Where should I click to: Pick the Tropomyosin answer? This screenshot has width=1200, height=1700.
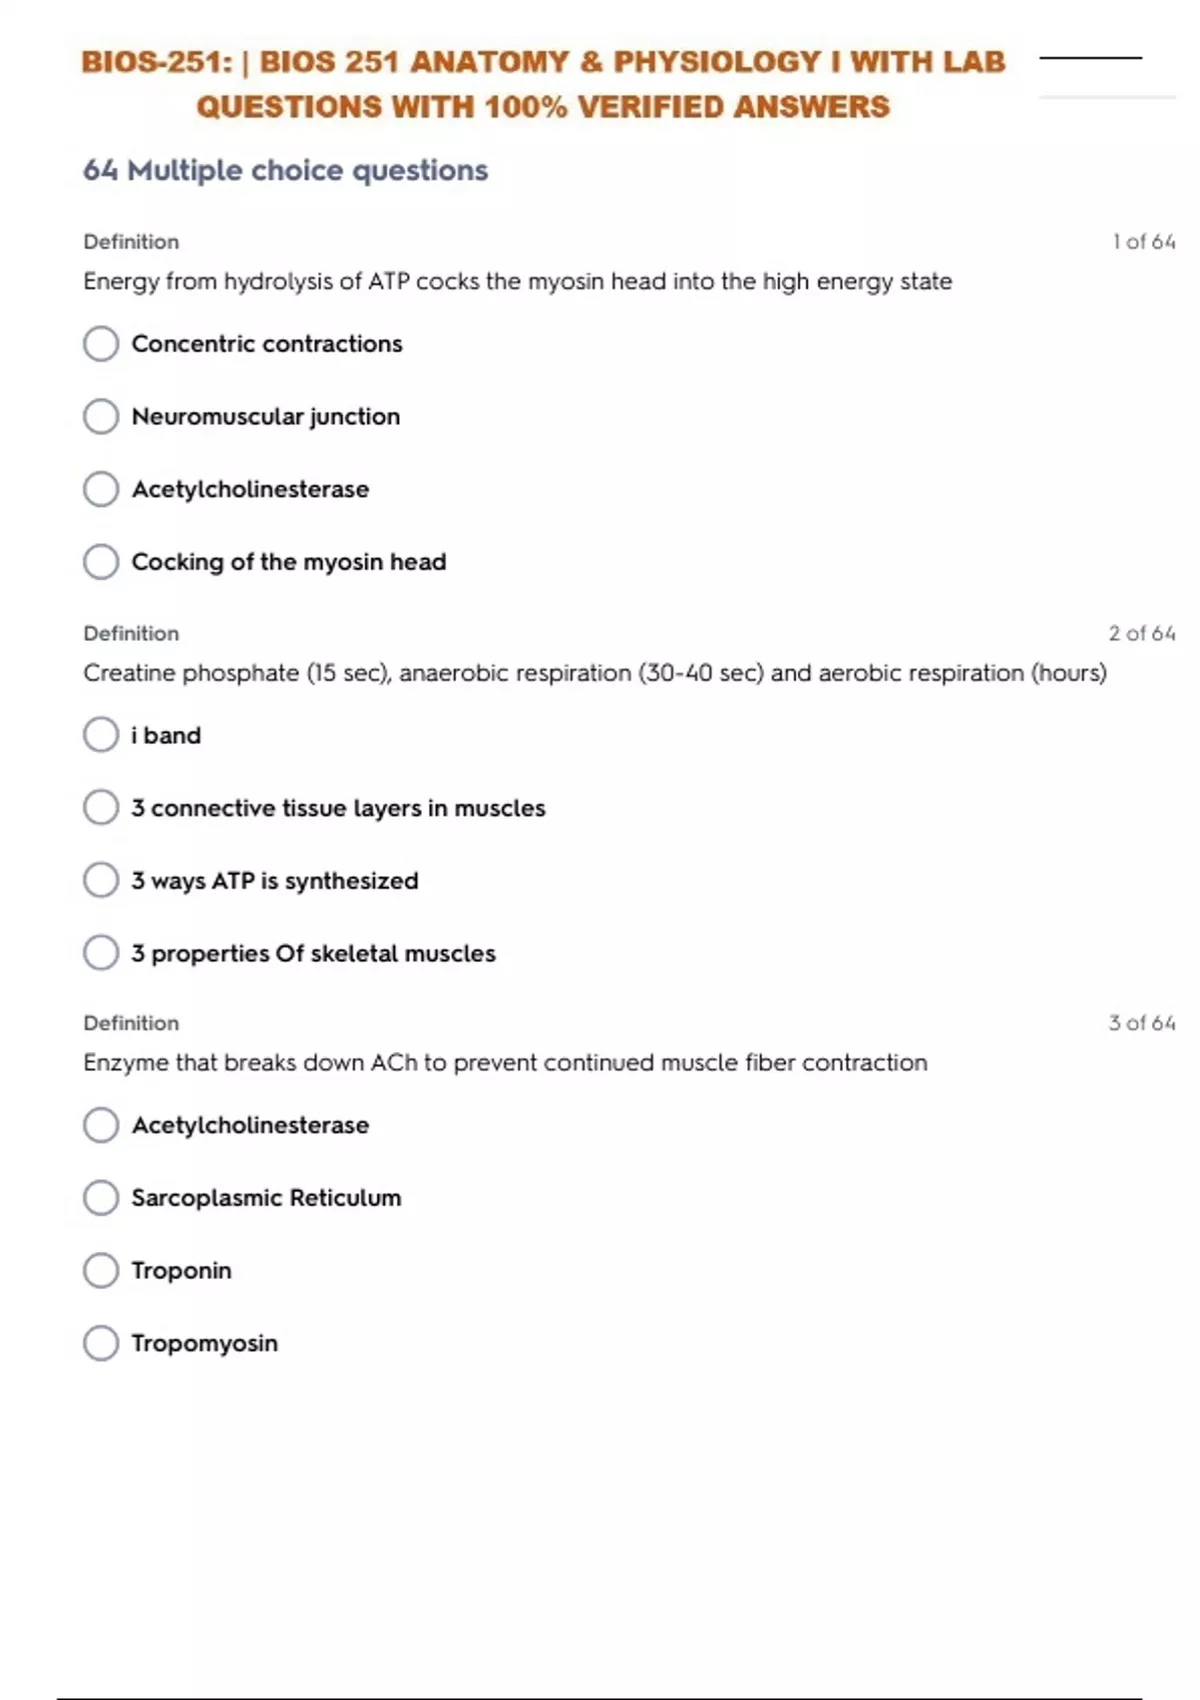pyautogui.click(x=101, y=1343)
